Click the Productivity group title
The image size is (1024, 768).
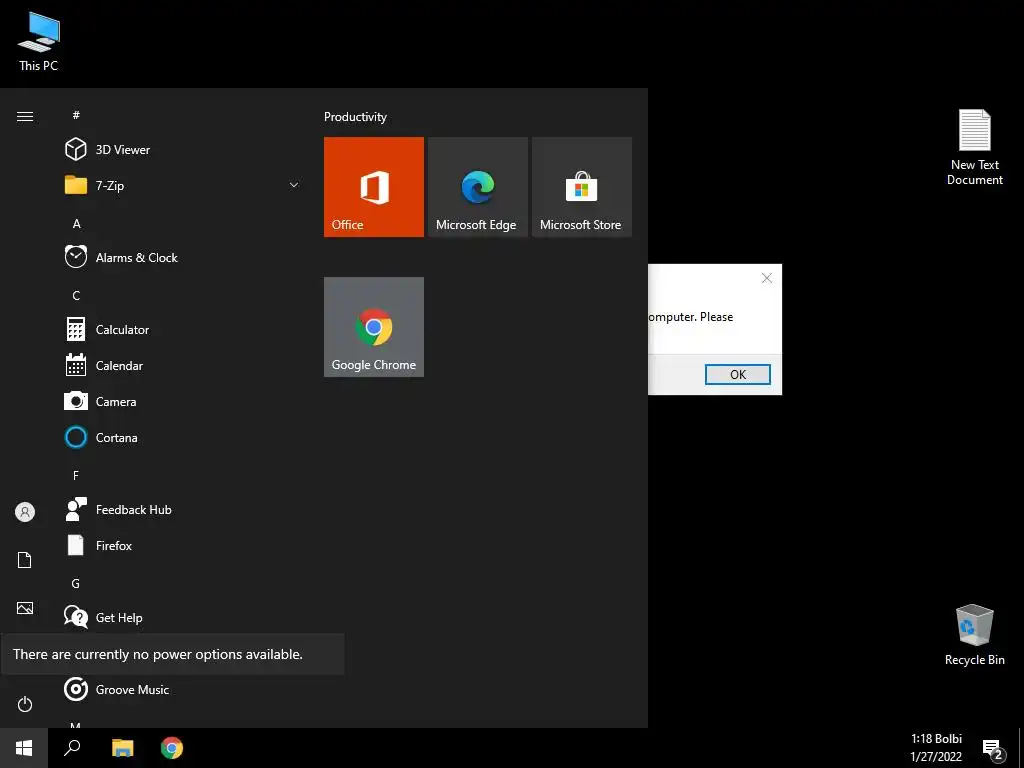[x=355, y=117]
